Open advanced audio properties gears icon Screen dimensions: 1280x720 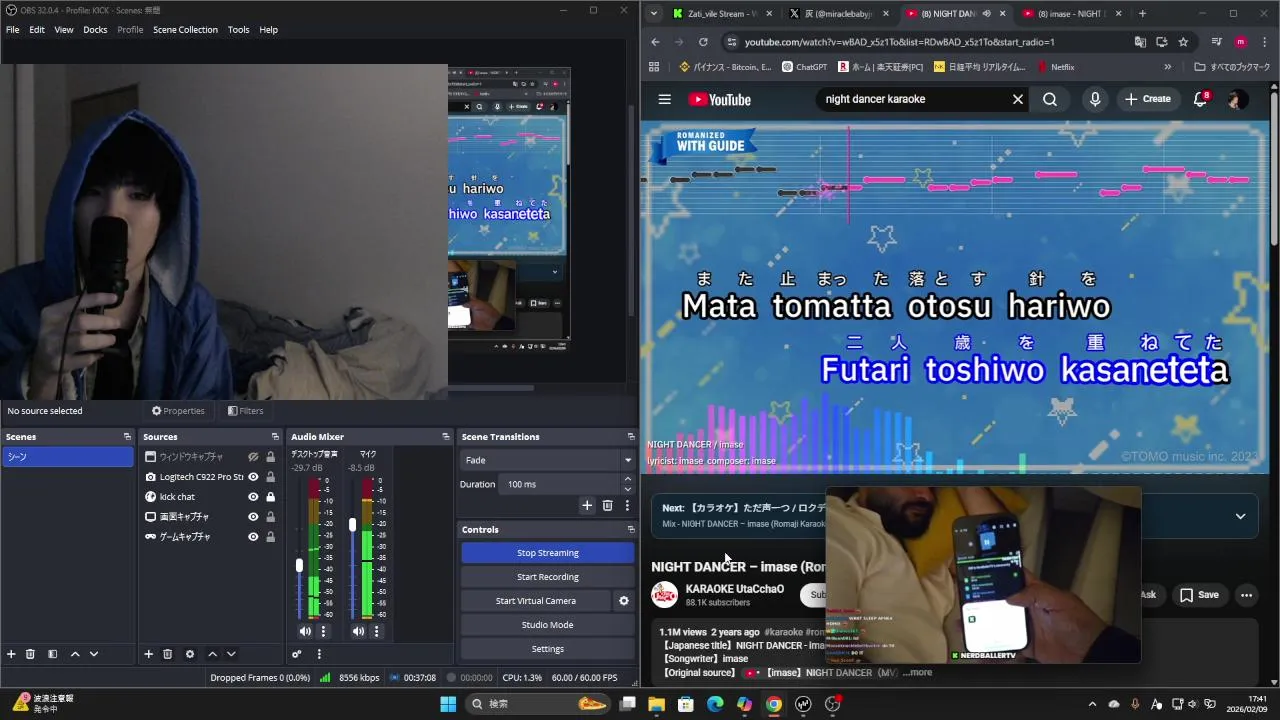click(x=297, y=654)
